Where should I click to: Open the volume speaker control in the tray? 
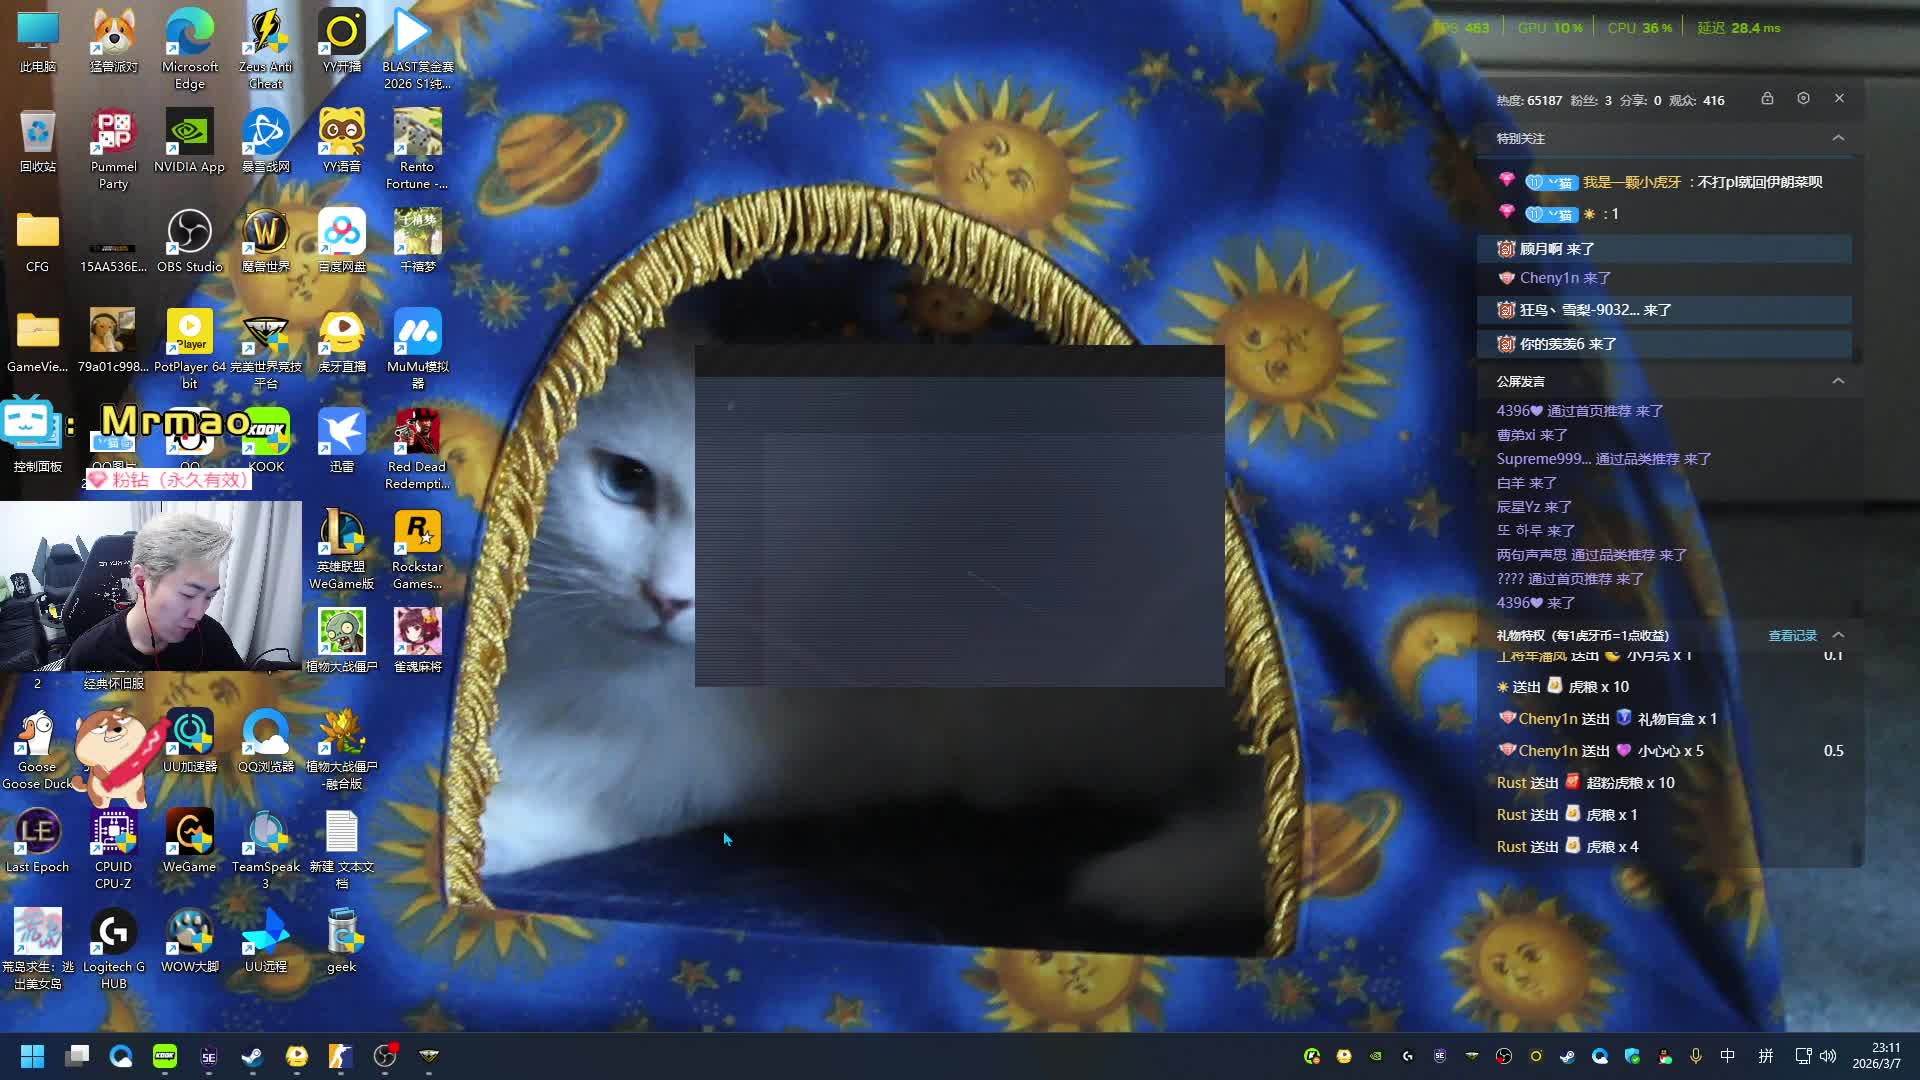tap(1828, 1056)
